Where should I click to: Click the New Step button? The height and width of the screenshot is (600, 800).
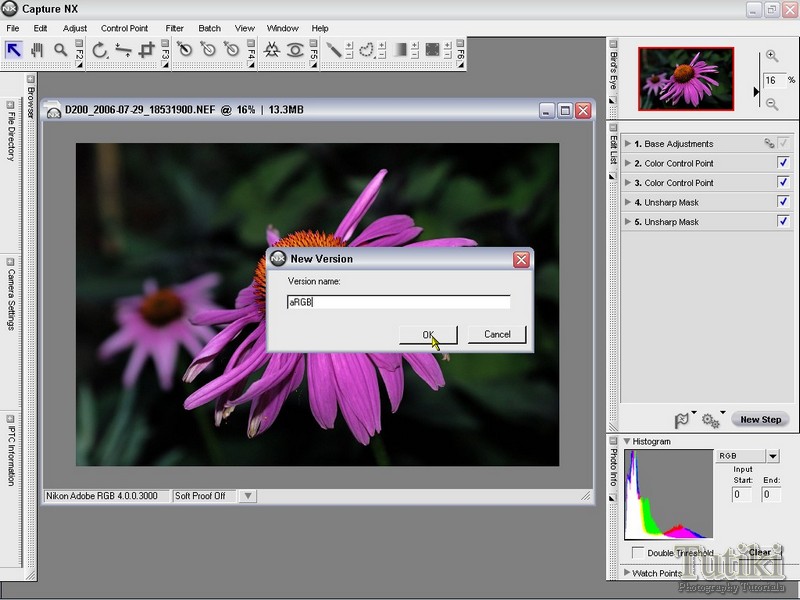click(x=761, y=419)
